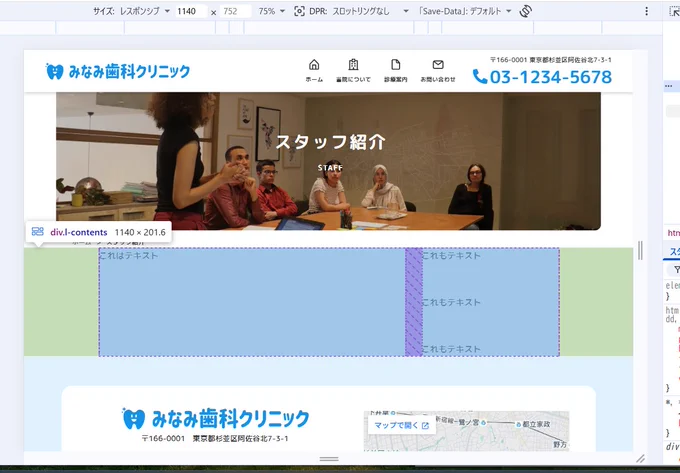
Task: Click the rotate device orientation icon
Action: [x=526, y=11]
